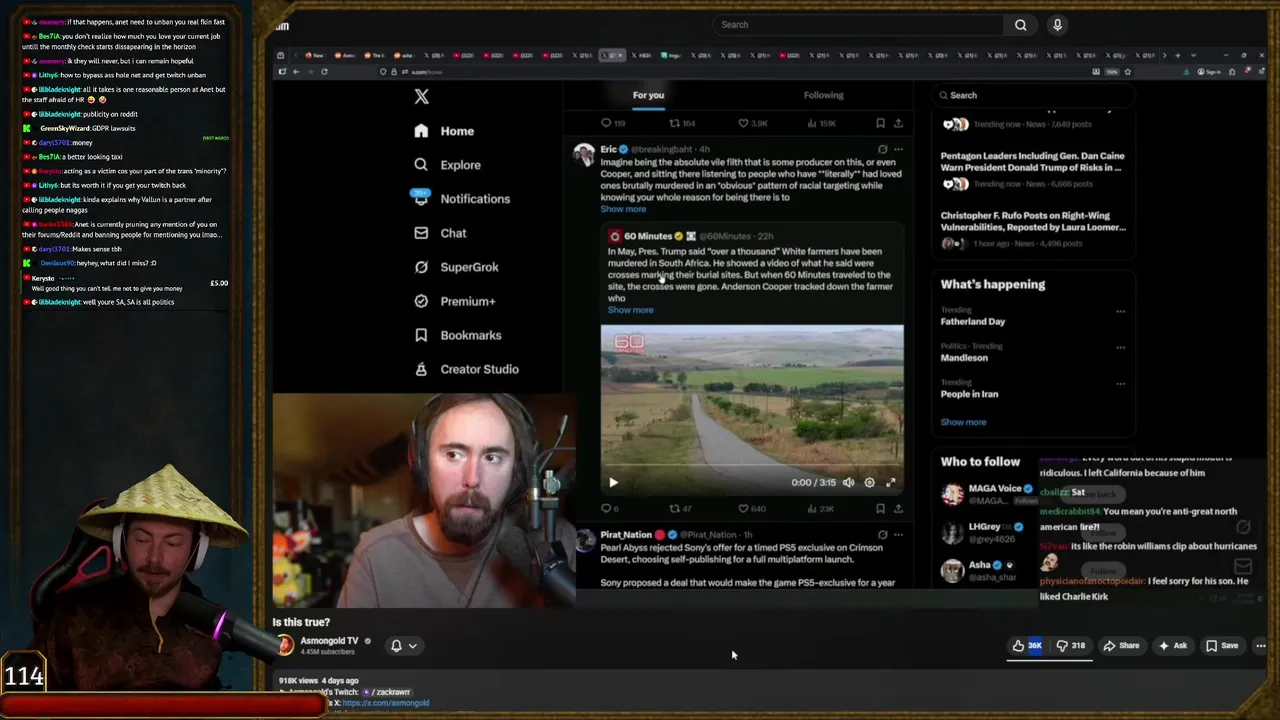
Task: Reply to Eric's post with 6 replies
Action: 609,509
